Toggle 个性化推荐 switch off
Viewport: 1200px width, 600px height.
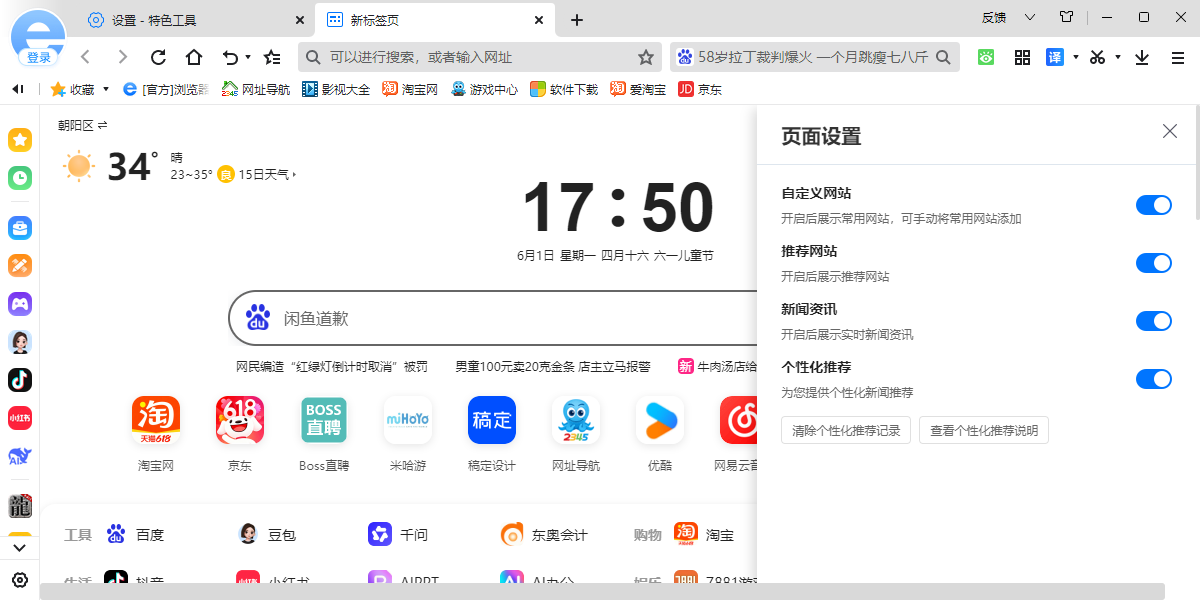[x=1154, y=379]
